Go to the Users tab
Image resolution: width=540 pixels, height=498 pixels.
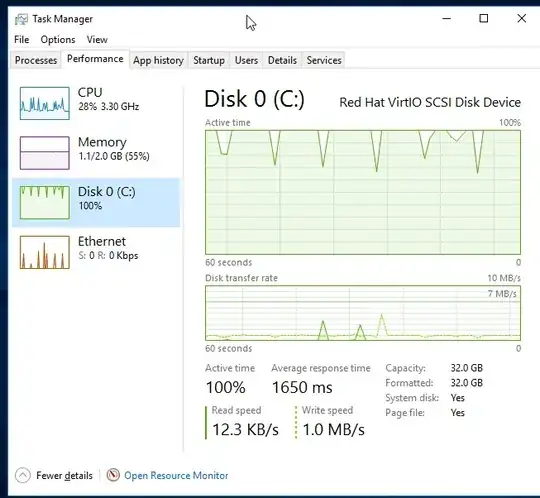[x=246, y=60]
